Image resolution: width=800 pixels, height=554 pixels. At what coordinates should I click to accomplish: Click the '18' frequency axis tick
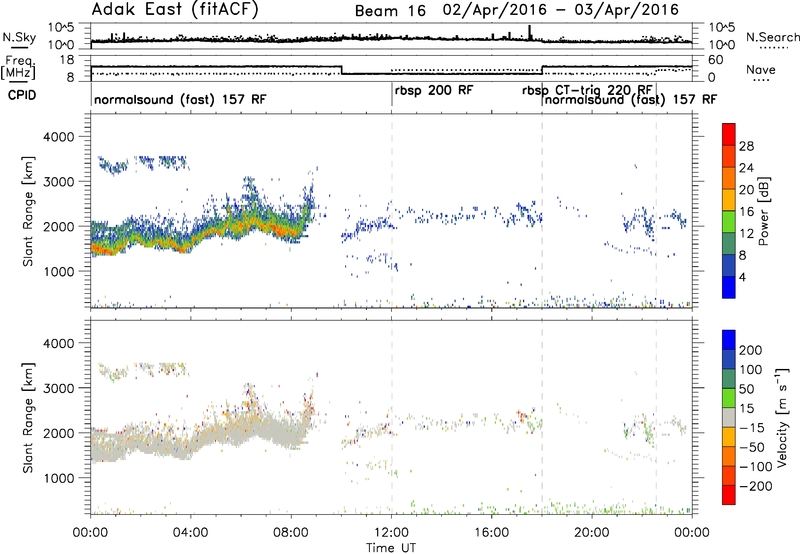67,60
